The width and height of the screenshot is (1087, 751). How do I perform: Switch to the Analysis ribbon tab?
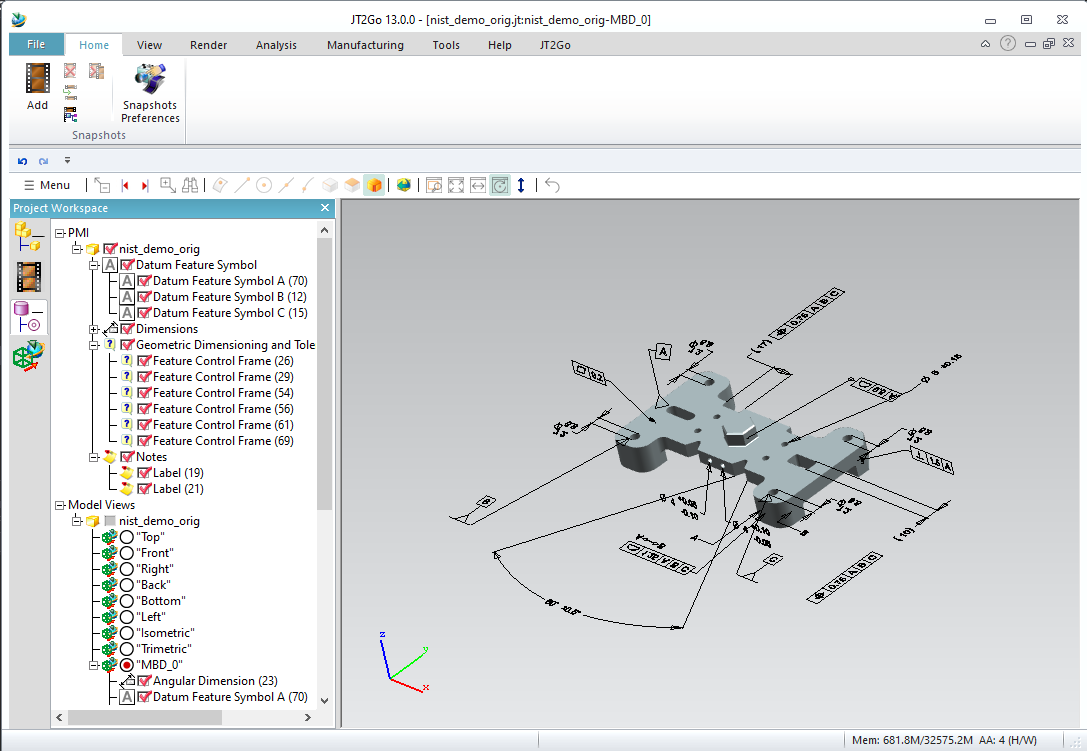pos(276,45)
